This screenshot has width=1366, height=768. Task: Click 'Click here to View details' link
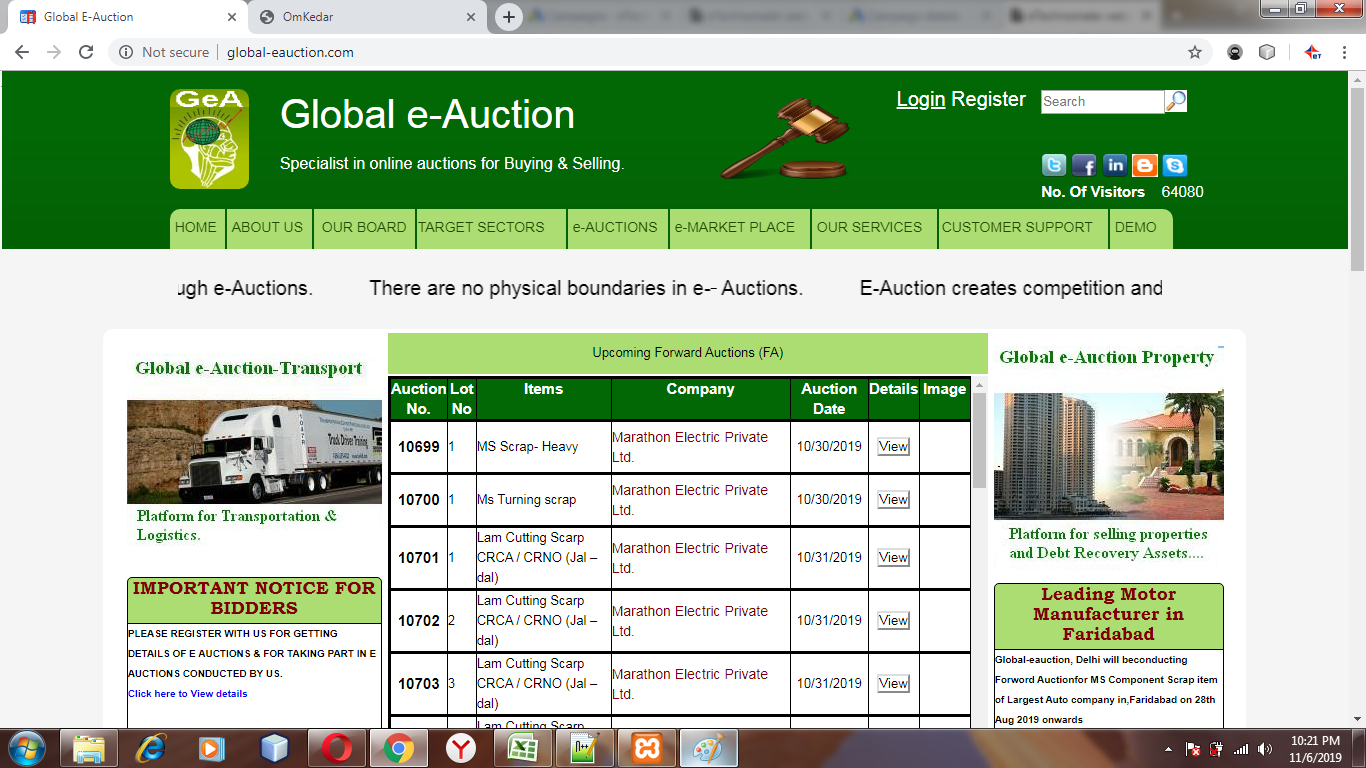(x=188, y=694)
